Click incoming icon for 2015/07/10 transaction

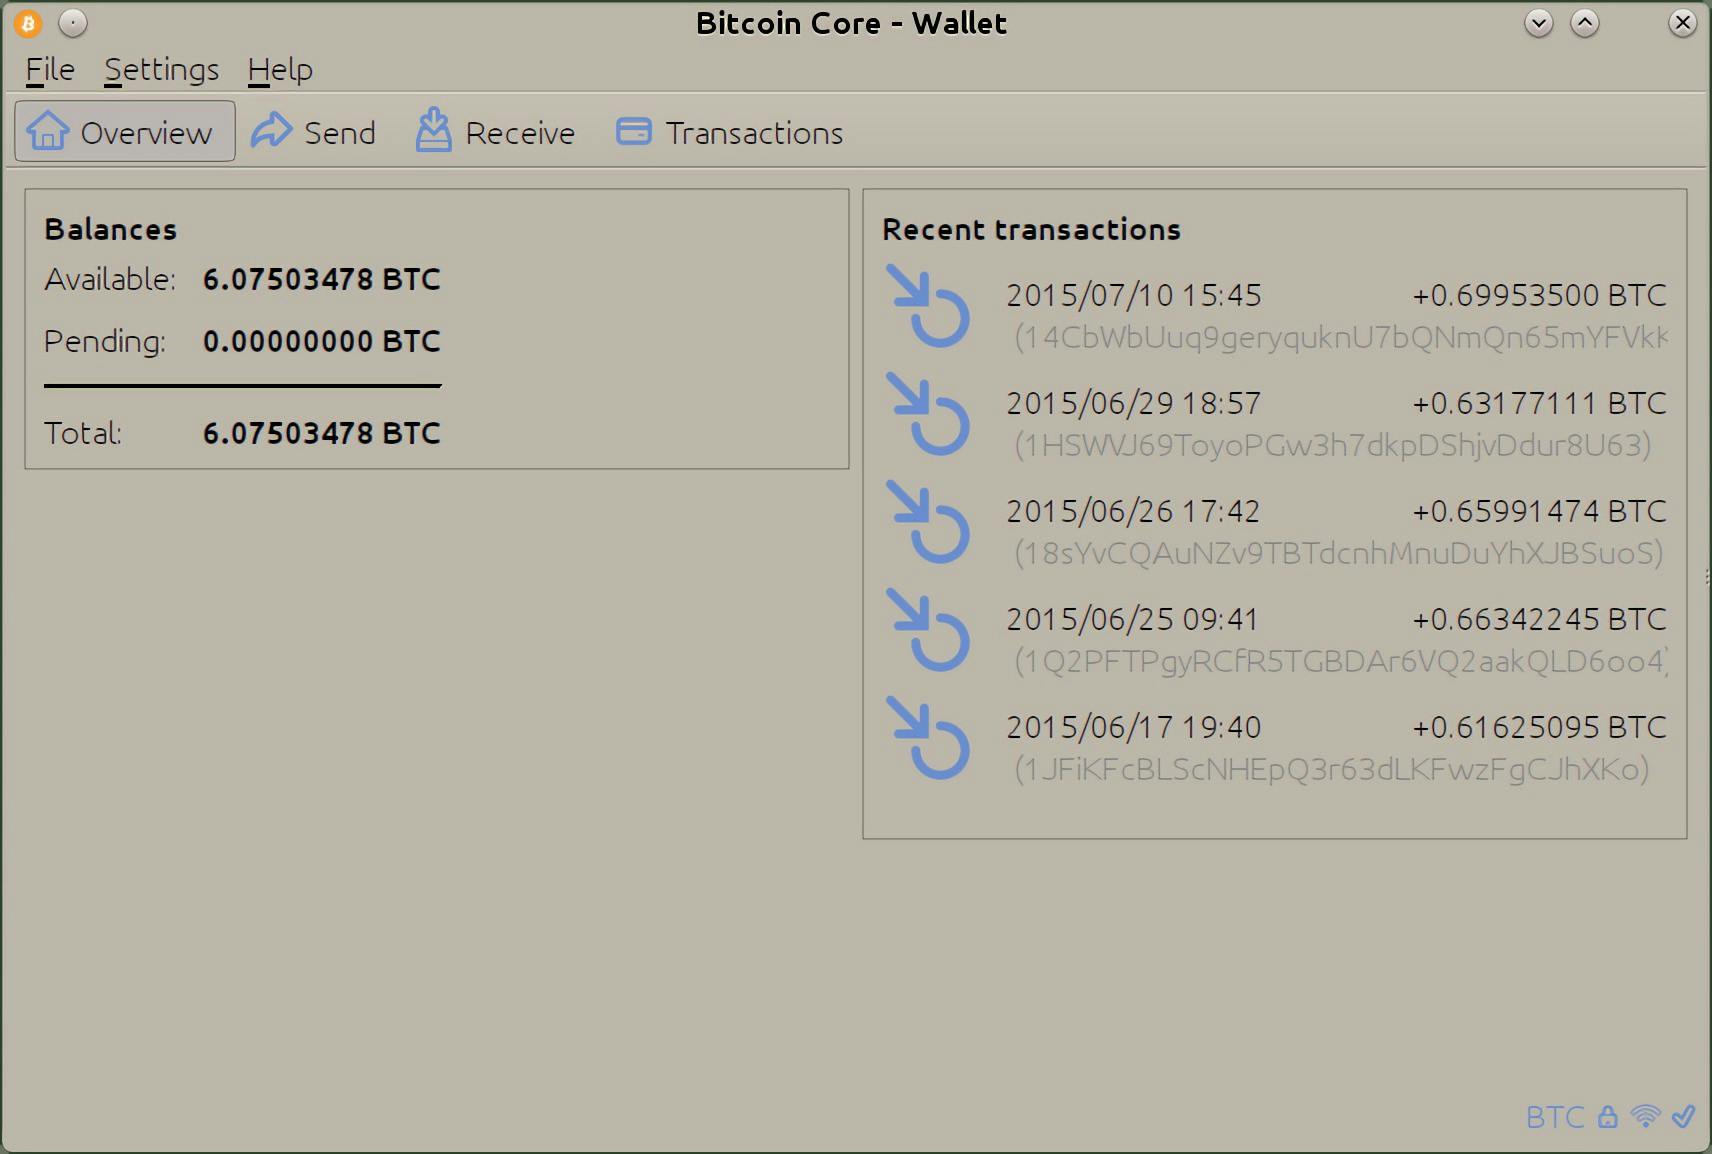tap(928, 306)
